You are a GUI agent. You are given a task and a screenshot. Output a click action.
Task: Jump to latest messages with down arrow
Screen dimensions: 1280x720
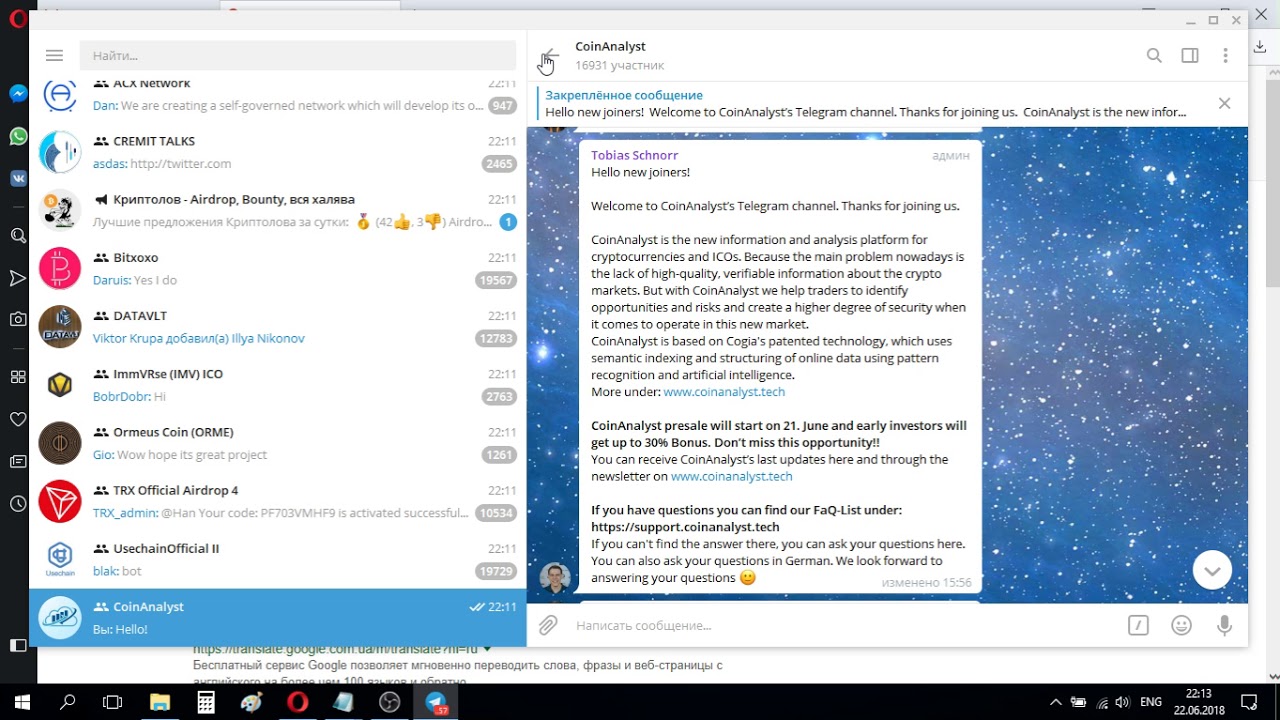[1212, 571]
